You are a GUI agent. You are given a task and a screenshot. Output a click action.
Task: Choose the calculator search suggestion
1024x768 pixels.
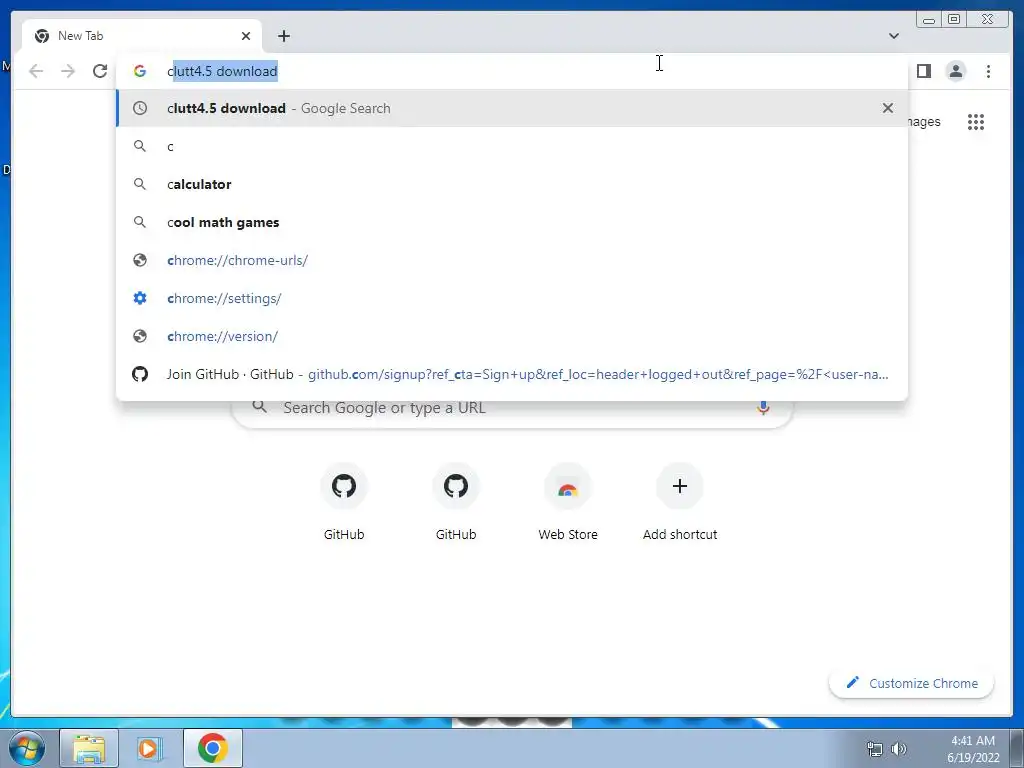[x=511, y=184]
